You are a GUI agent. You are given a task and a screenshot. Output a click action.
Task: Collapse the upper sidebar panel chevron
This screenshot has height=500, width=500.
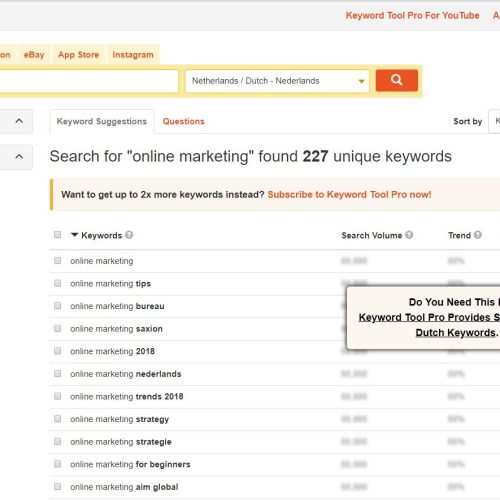[19, 121]
